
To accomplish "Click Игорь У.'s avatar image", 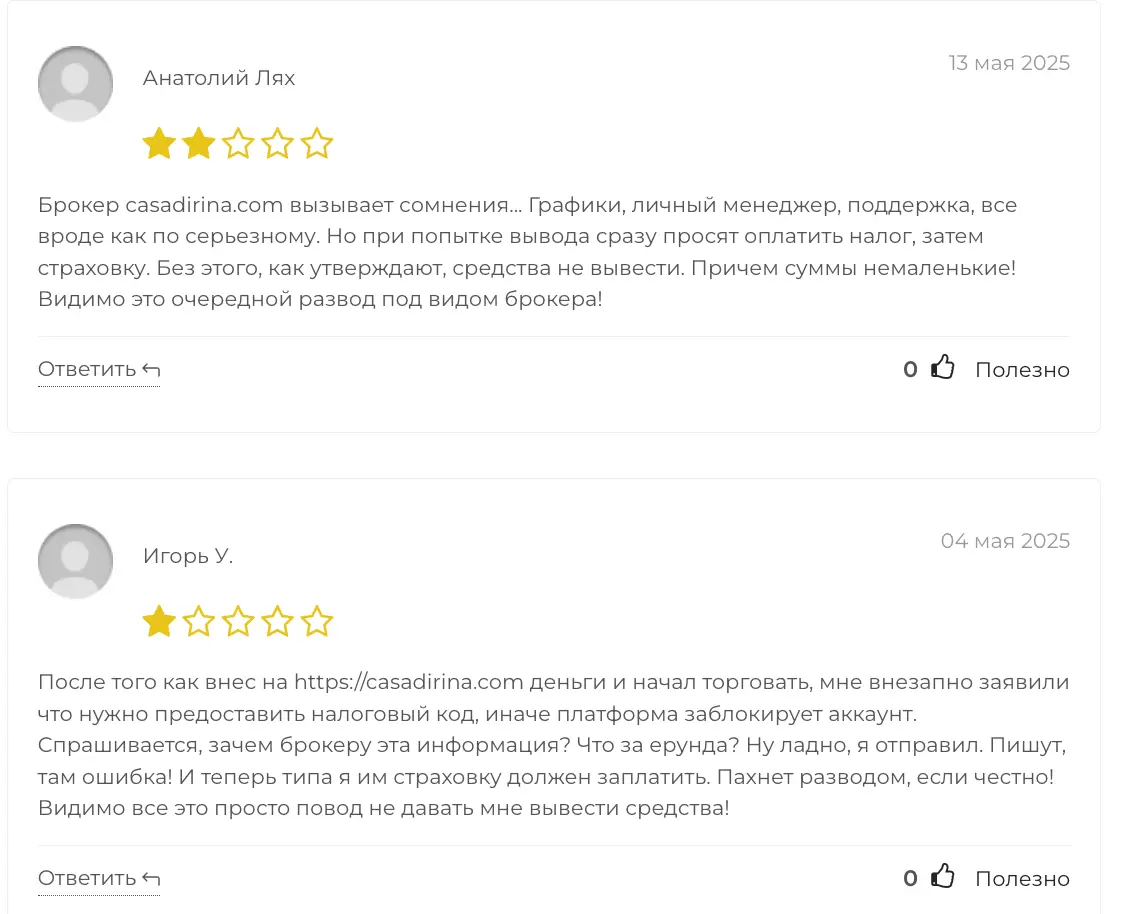I will click(x=75, y=562).
